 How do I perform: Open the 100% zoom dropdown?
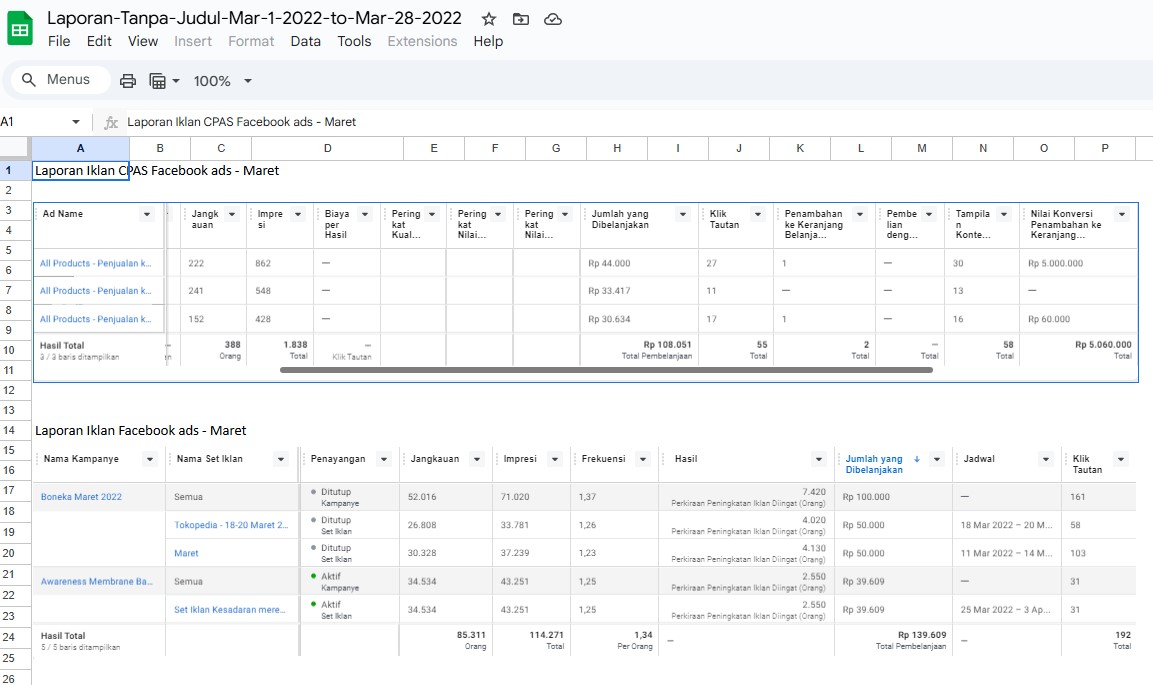point(222,81)
